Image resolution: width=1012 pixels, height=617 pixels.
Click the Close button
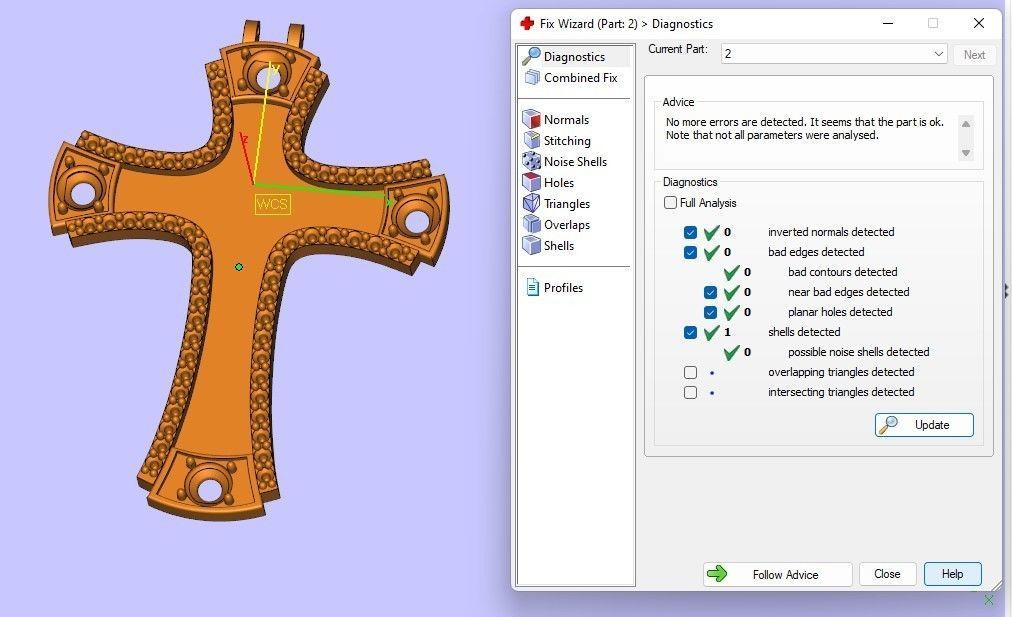(887, 574)
